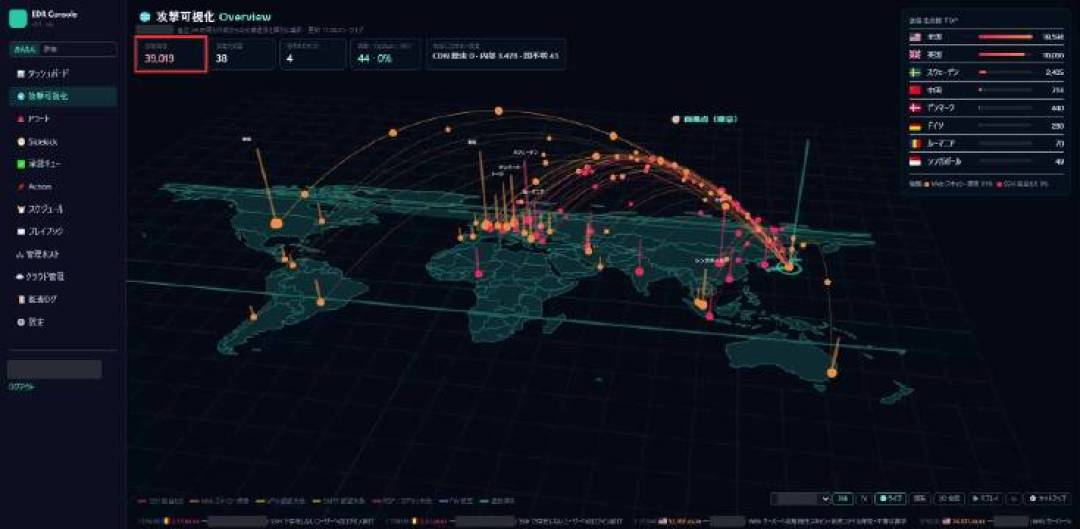The height and width of the screenshot is (529, 1080).
Task: Click the United States flag in ranking
Action: 915,37
